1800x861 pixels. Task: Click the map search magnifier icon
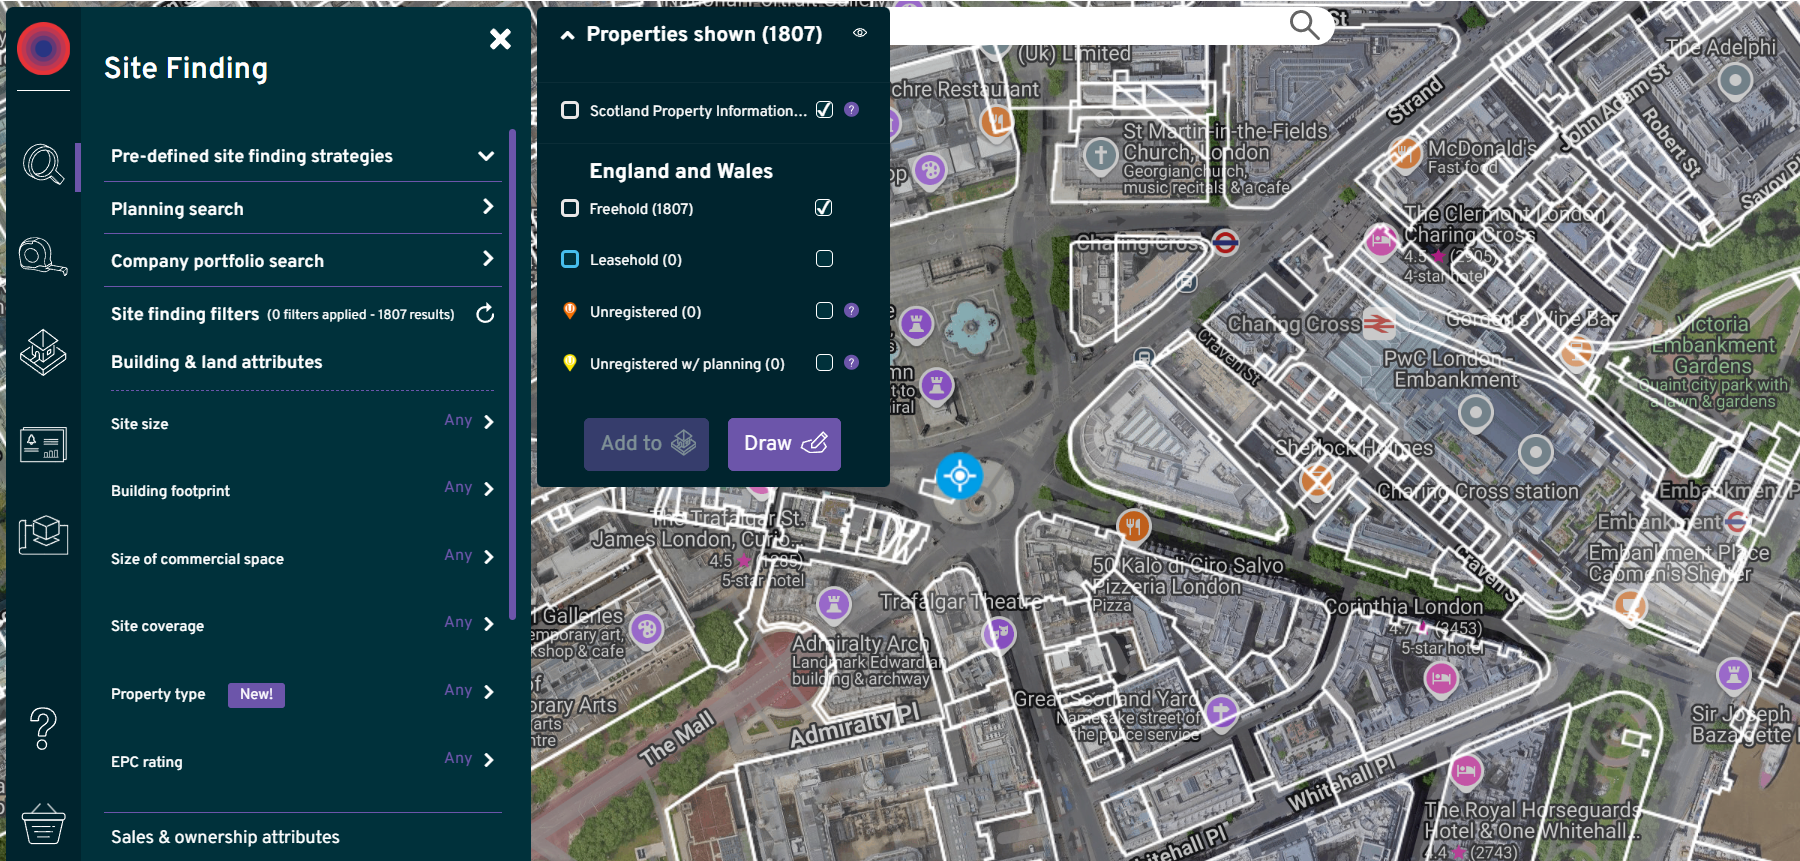[x=1304, y=24]
